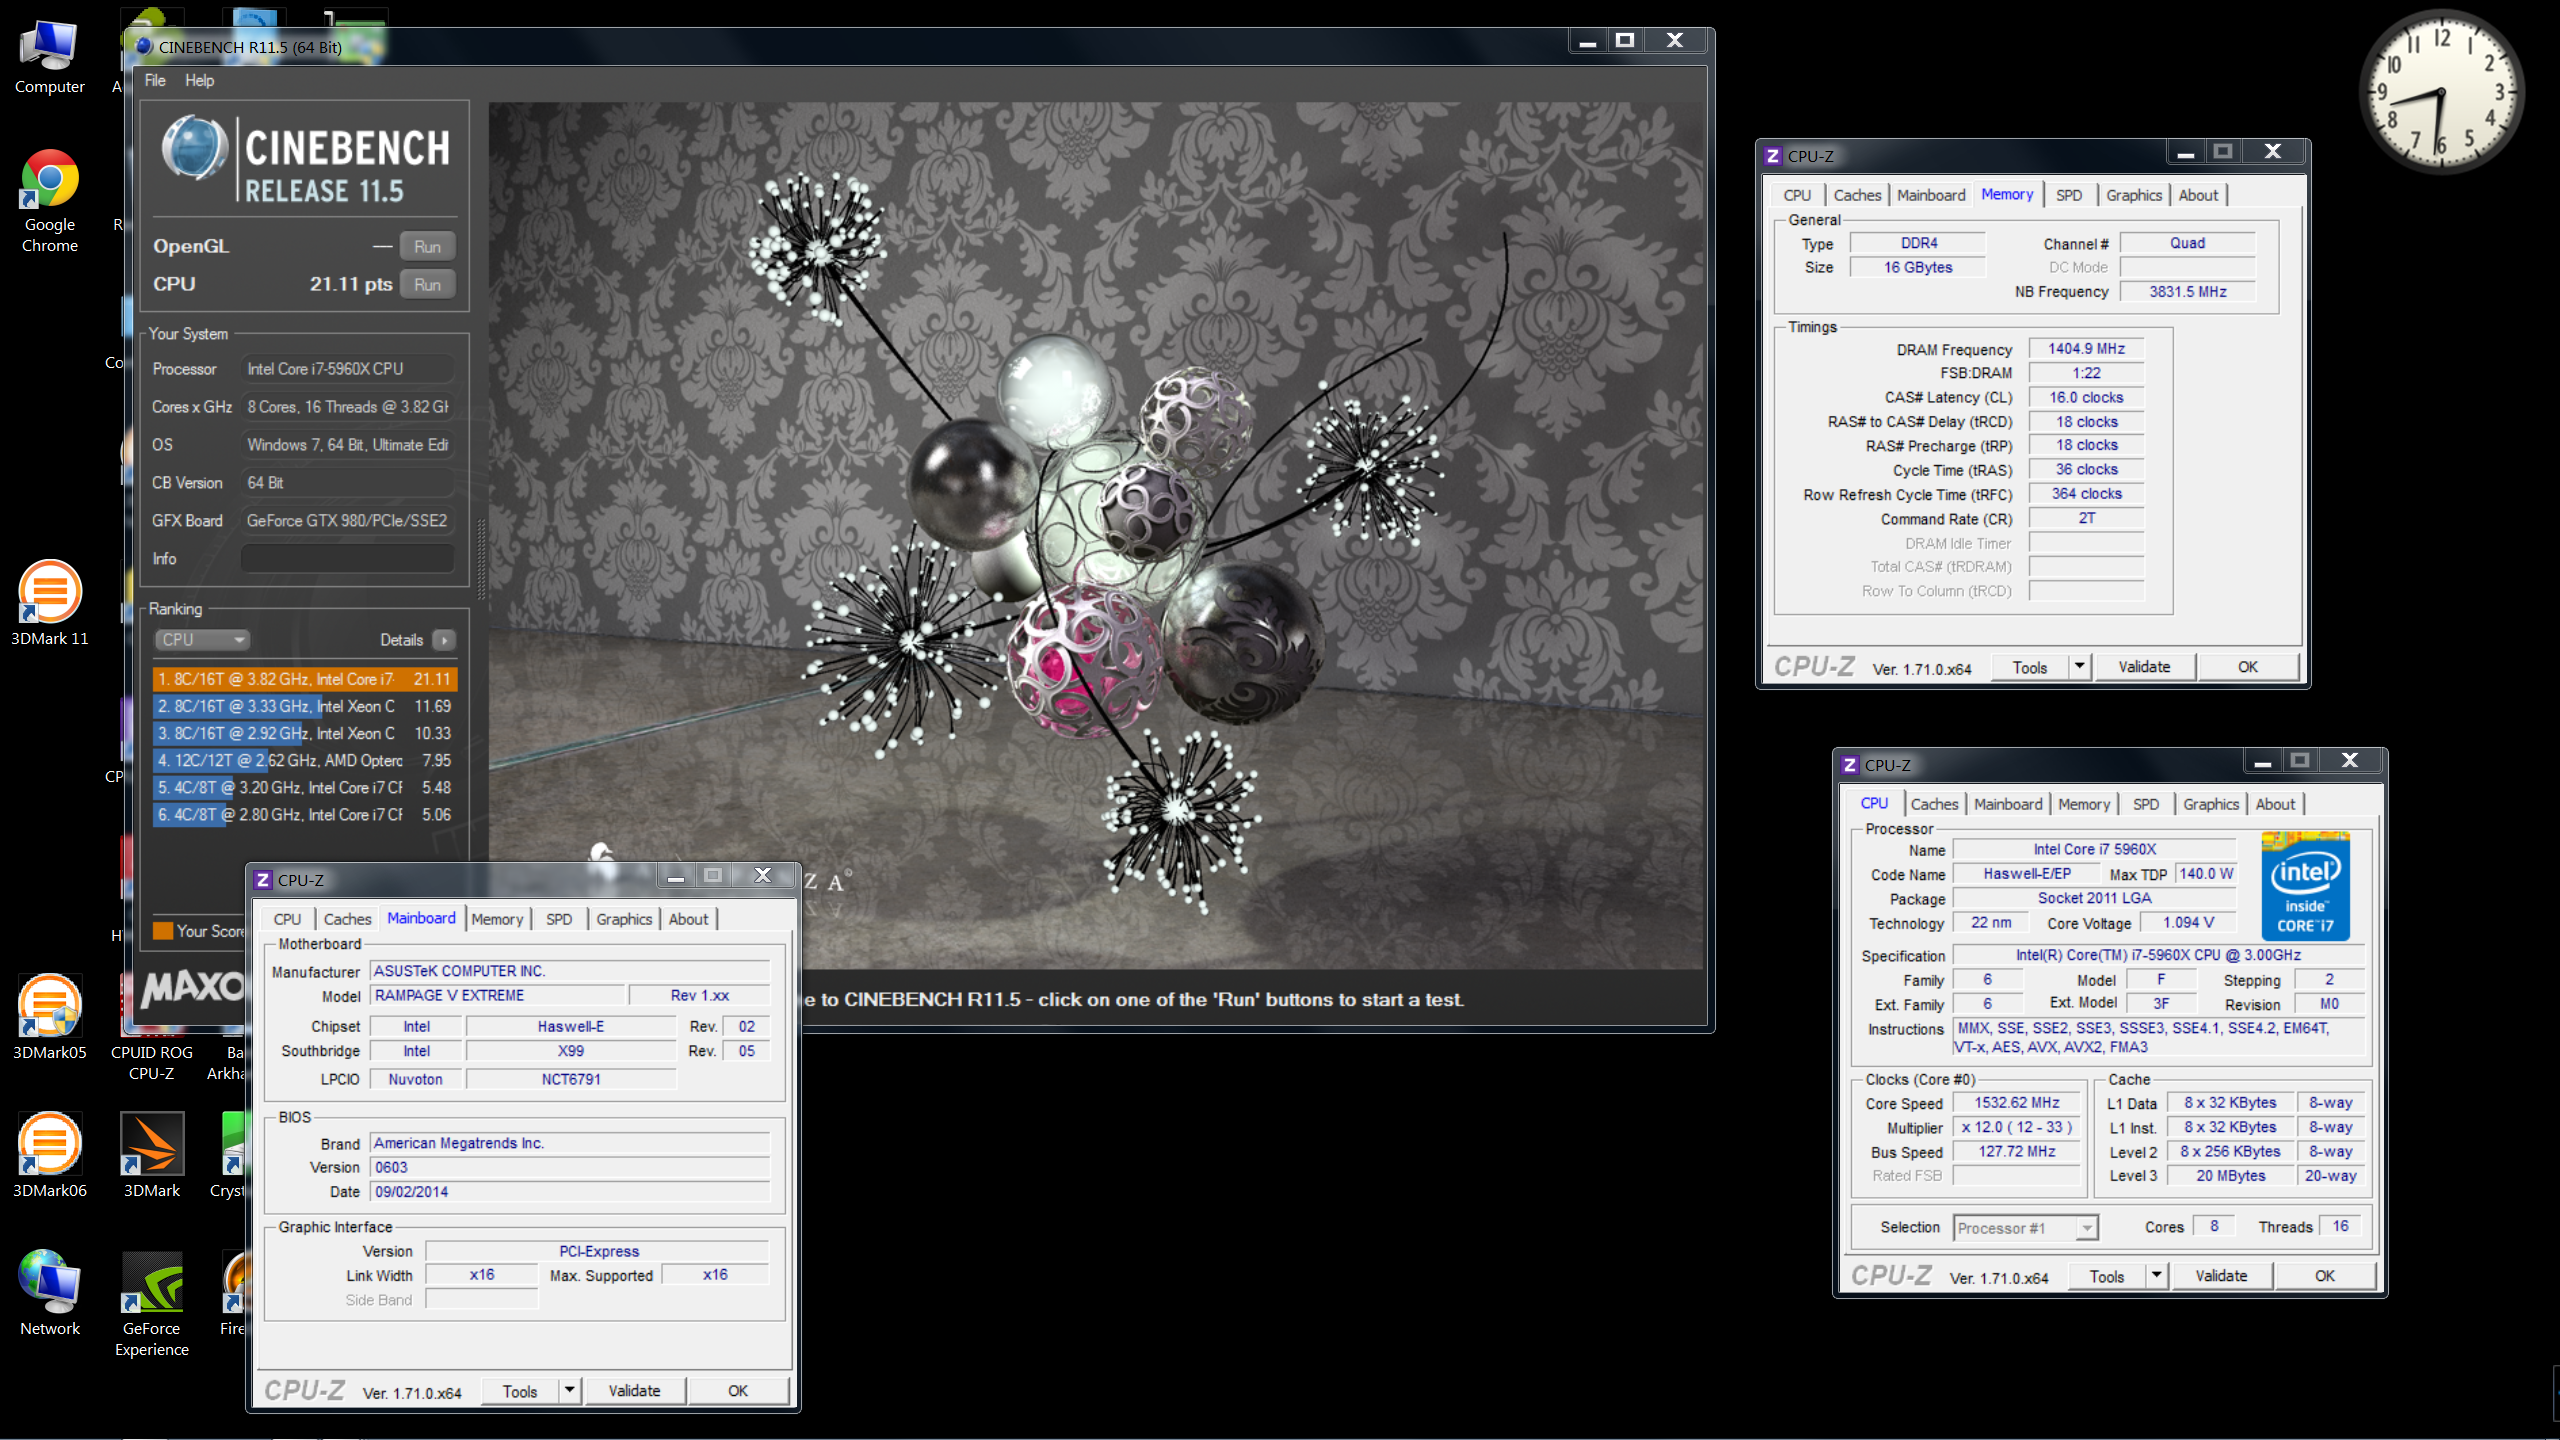Image resolution: width=2560 pixels, height=1440 pixels.
Task: Run the CPU benchmark
Action: tap(427, 284)
